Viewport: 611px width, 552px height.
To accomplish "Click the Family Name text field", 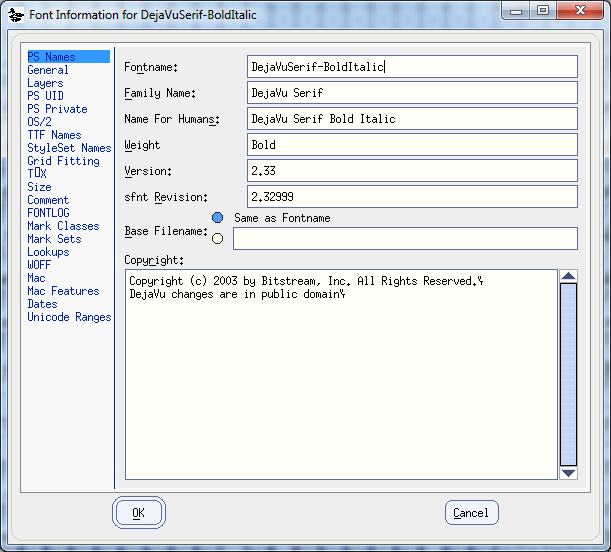I will point(412,93).
